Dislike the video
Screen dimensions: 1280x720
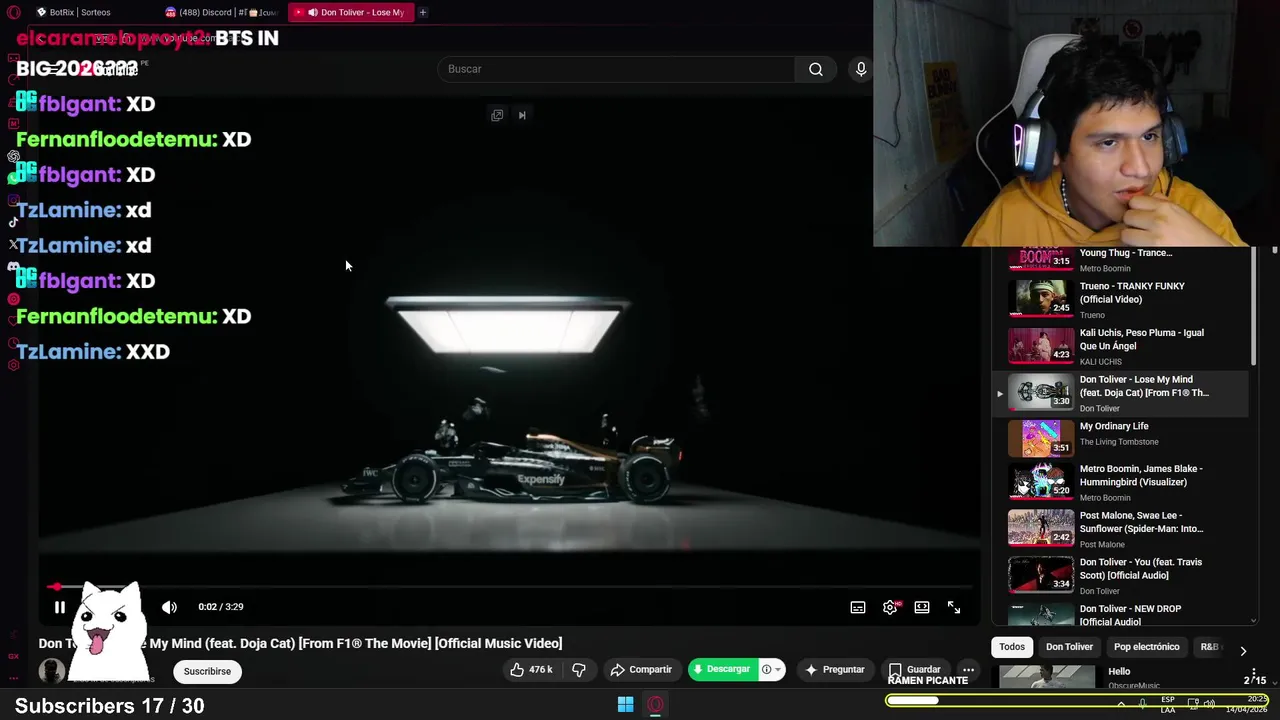point(579,670)
